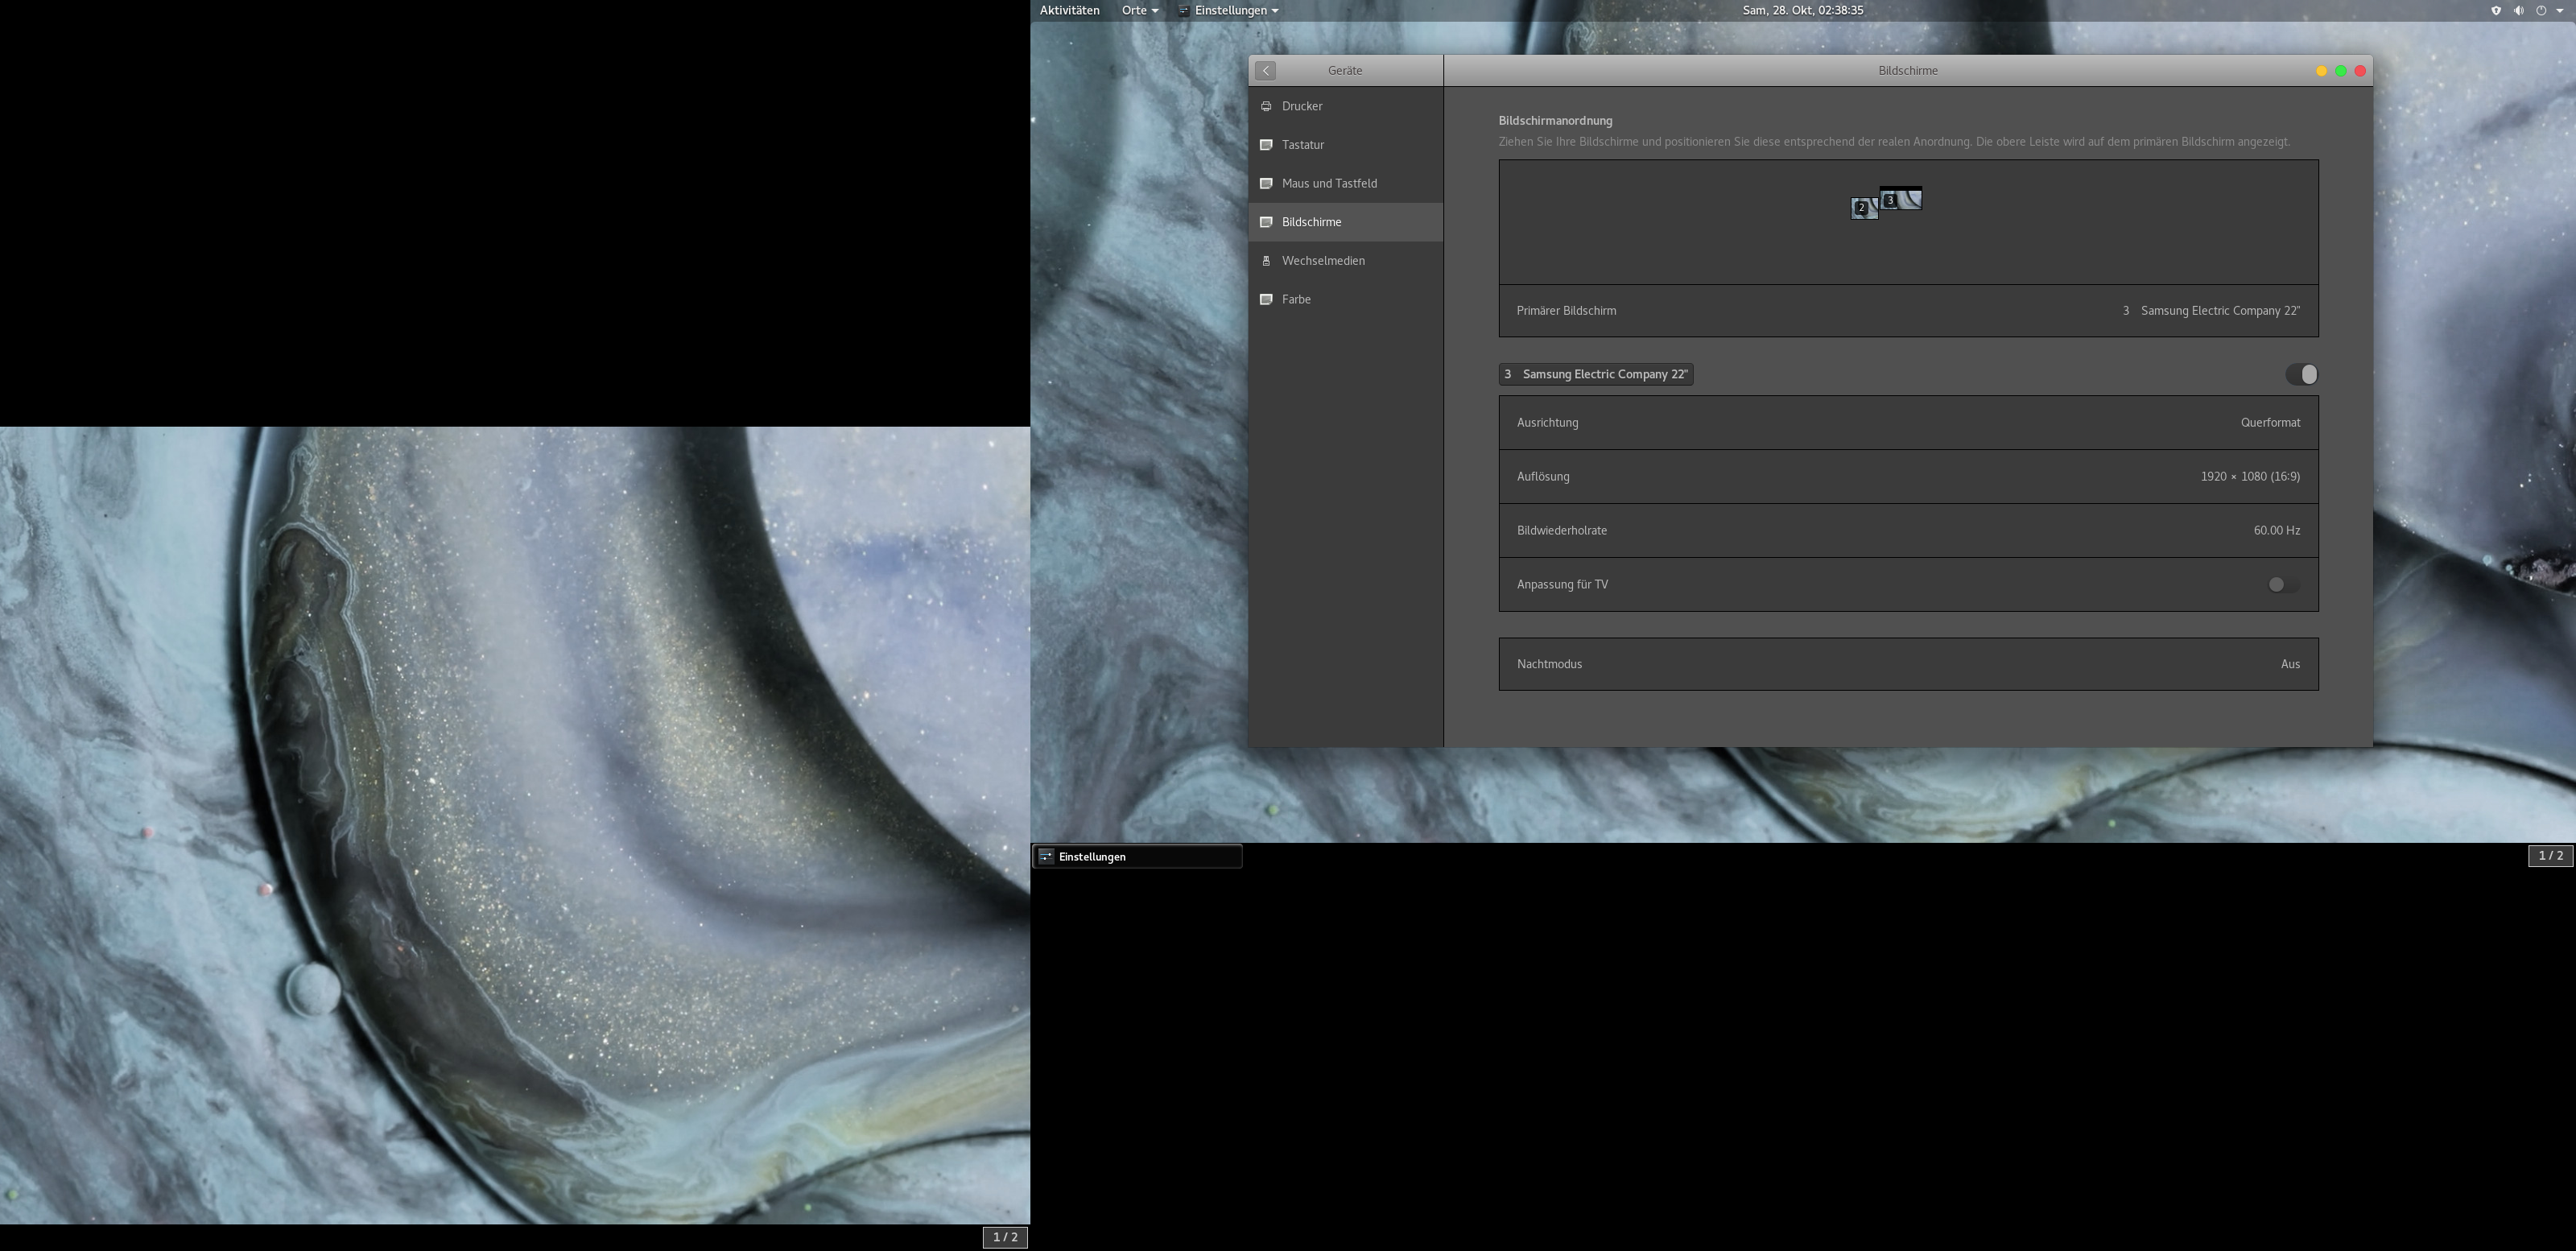The width and height of the screenshot is (2576, 1251).
Task: Click the printer icon beside Drucker
Action: tap(1266, 106)
